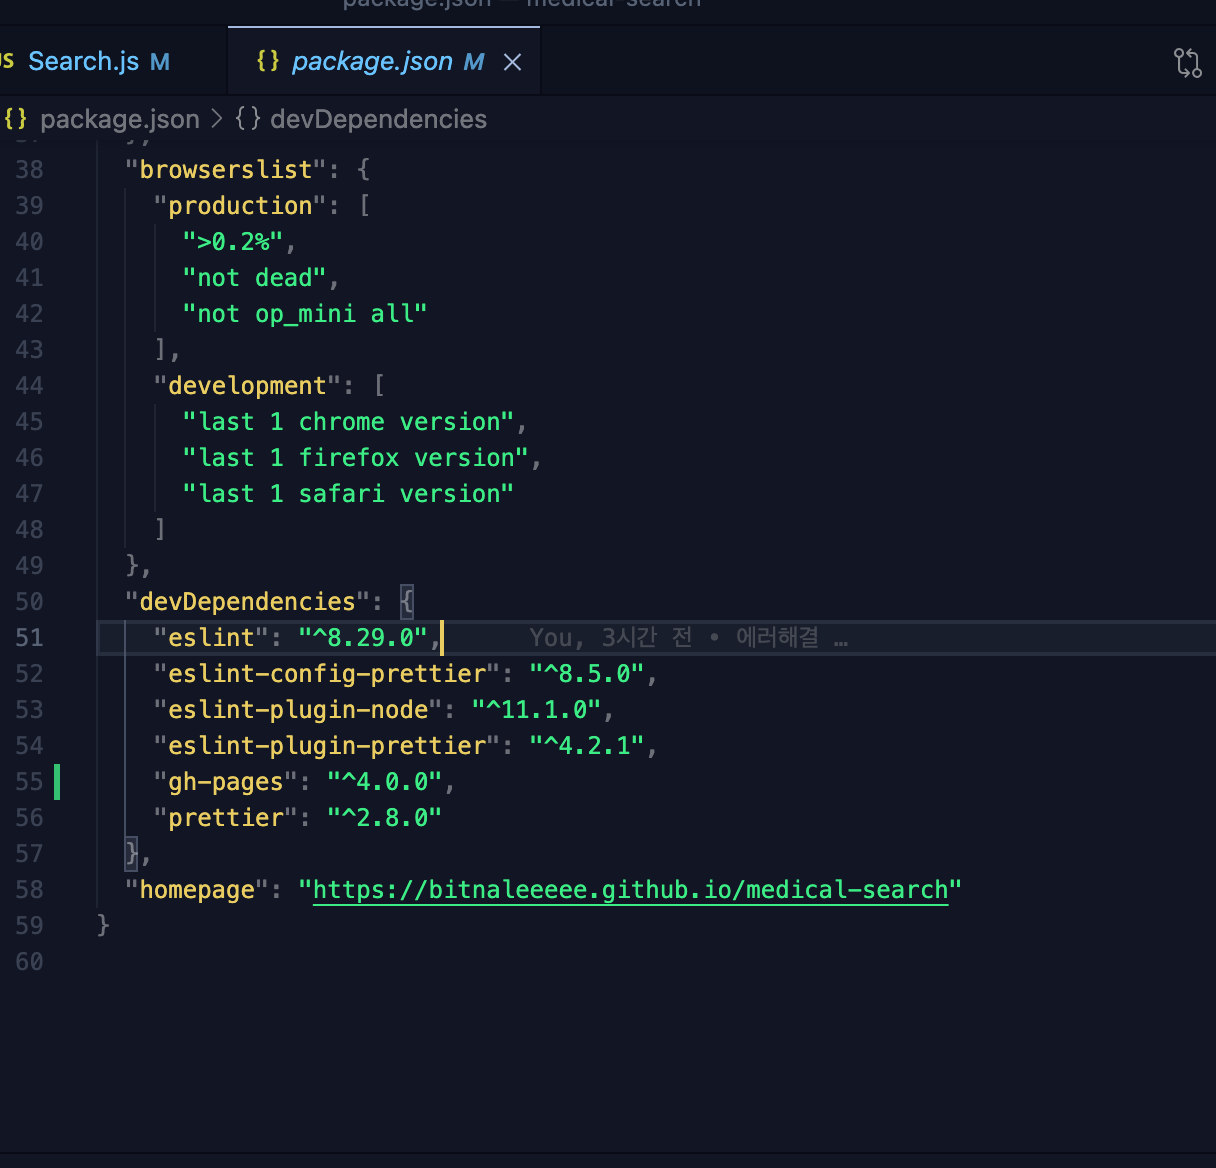Click the Open Changes icon in the editor toolbar
The image size is (1216, 1168).
1187,63
